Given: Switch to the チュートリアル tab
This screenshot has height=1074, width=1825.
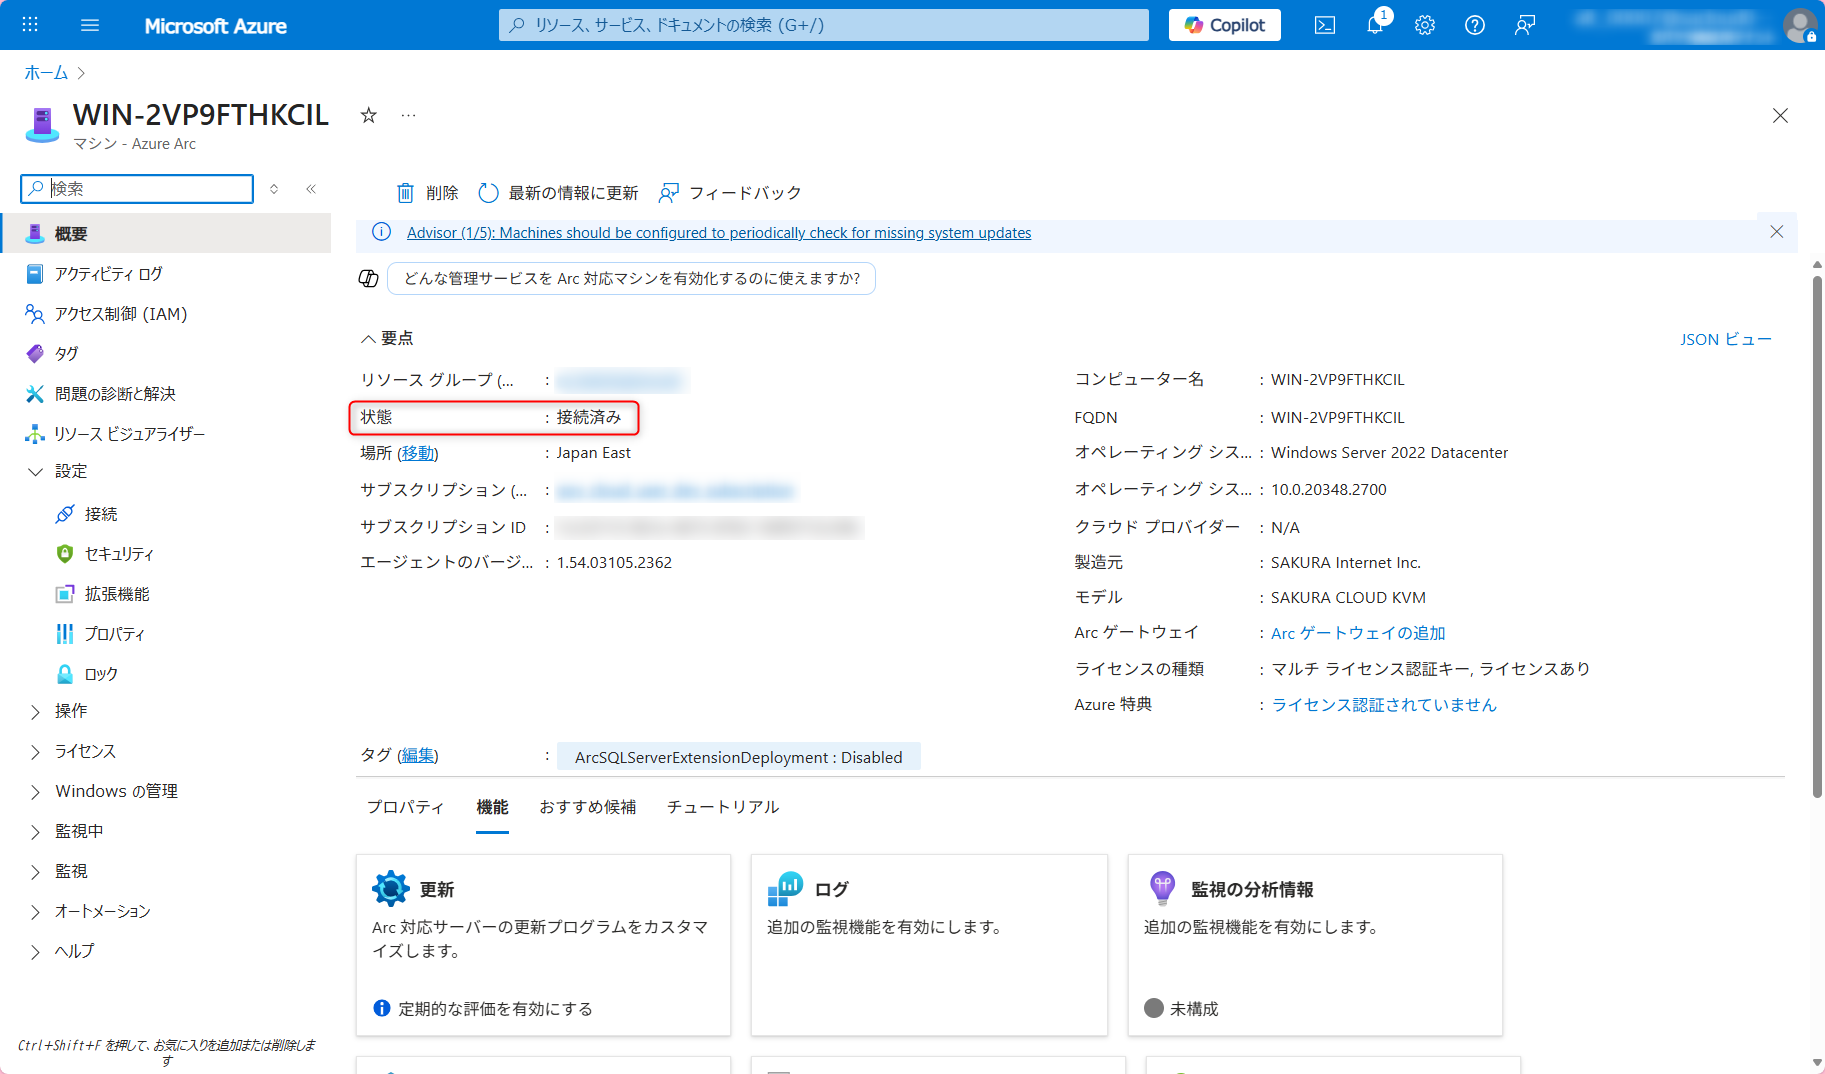Looking at the screenshot, I should pyautogui.click(x=721, y=806).
